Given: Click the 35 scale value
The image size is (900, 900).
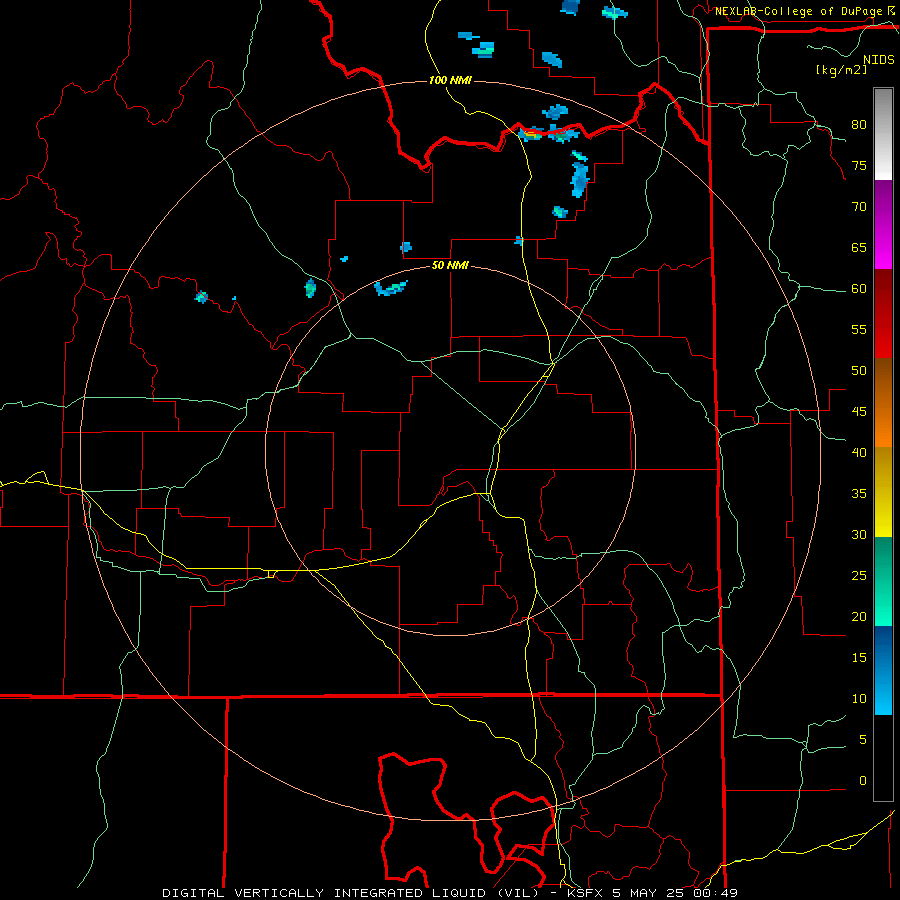Looking at the screenshot, I should point(859,494).
